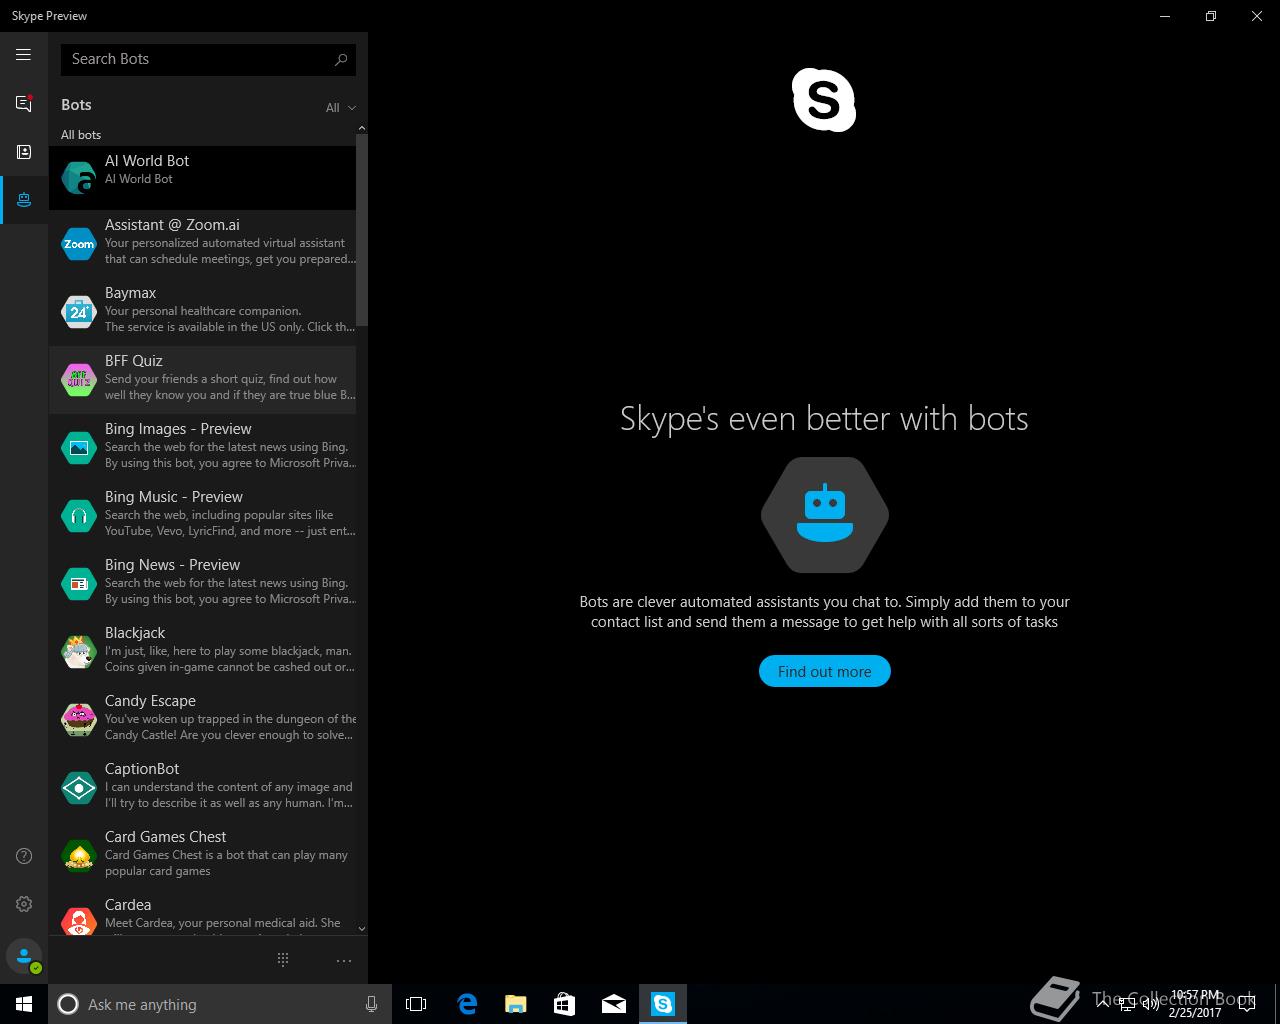The image size is (1280, 1024).
Task: Select Card Games Chest name
Action: pos(165,836)
